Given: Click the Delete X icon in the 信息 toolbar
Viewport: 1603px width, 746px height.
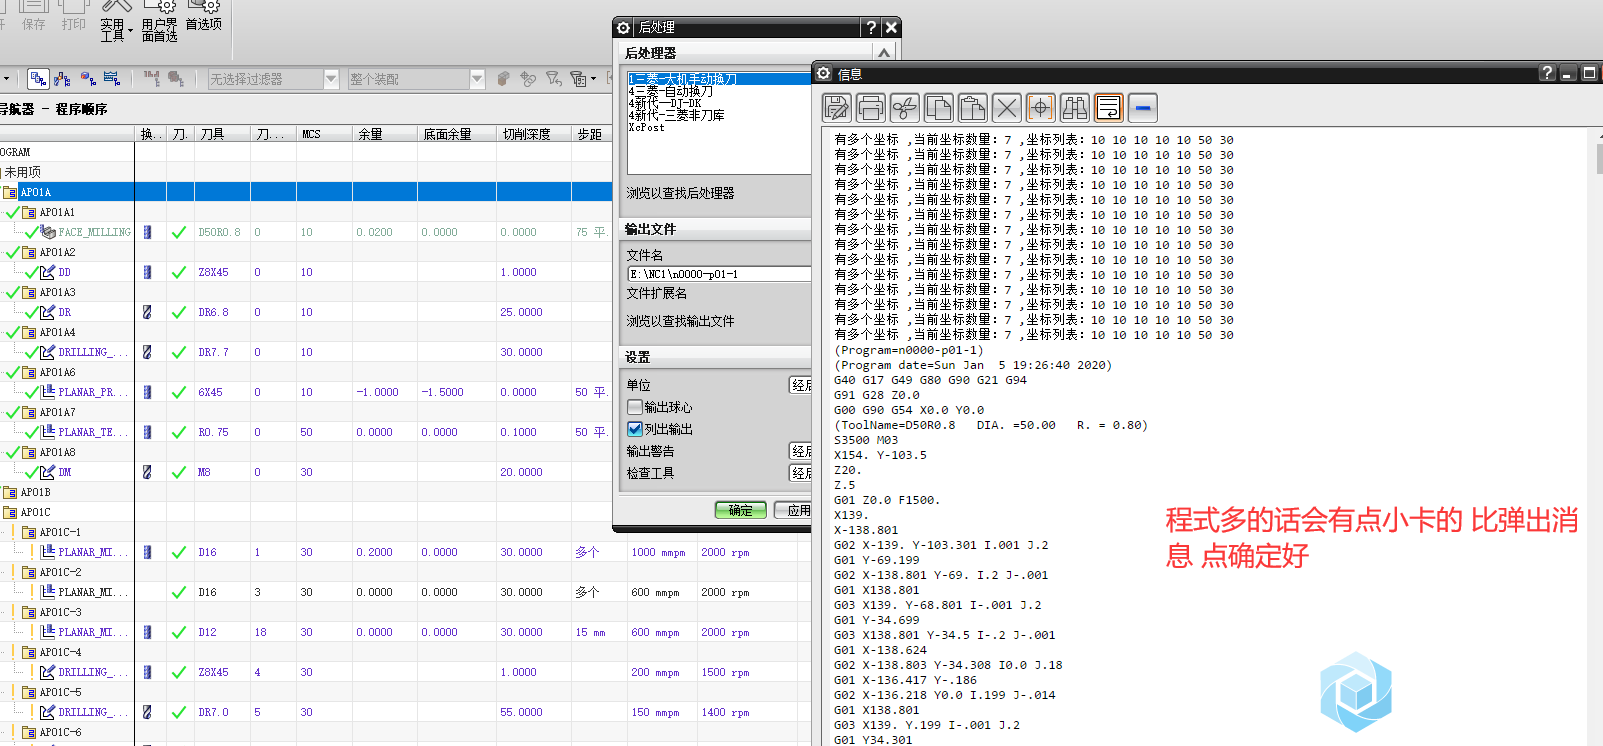Looking at the screenshot, I should click(x=1007, y=107).
